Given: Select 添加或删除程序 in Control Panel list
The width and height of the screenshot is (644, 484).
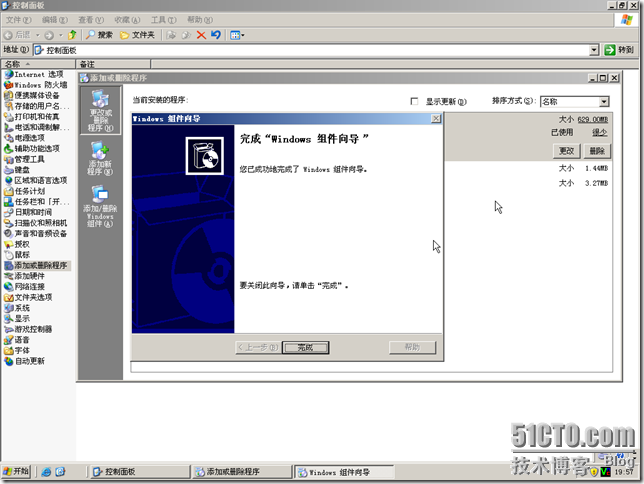Looking at the screenshot, I should [37, 266].
